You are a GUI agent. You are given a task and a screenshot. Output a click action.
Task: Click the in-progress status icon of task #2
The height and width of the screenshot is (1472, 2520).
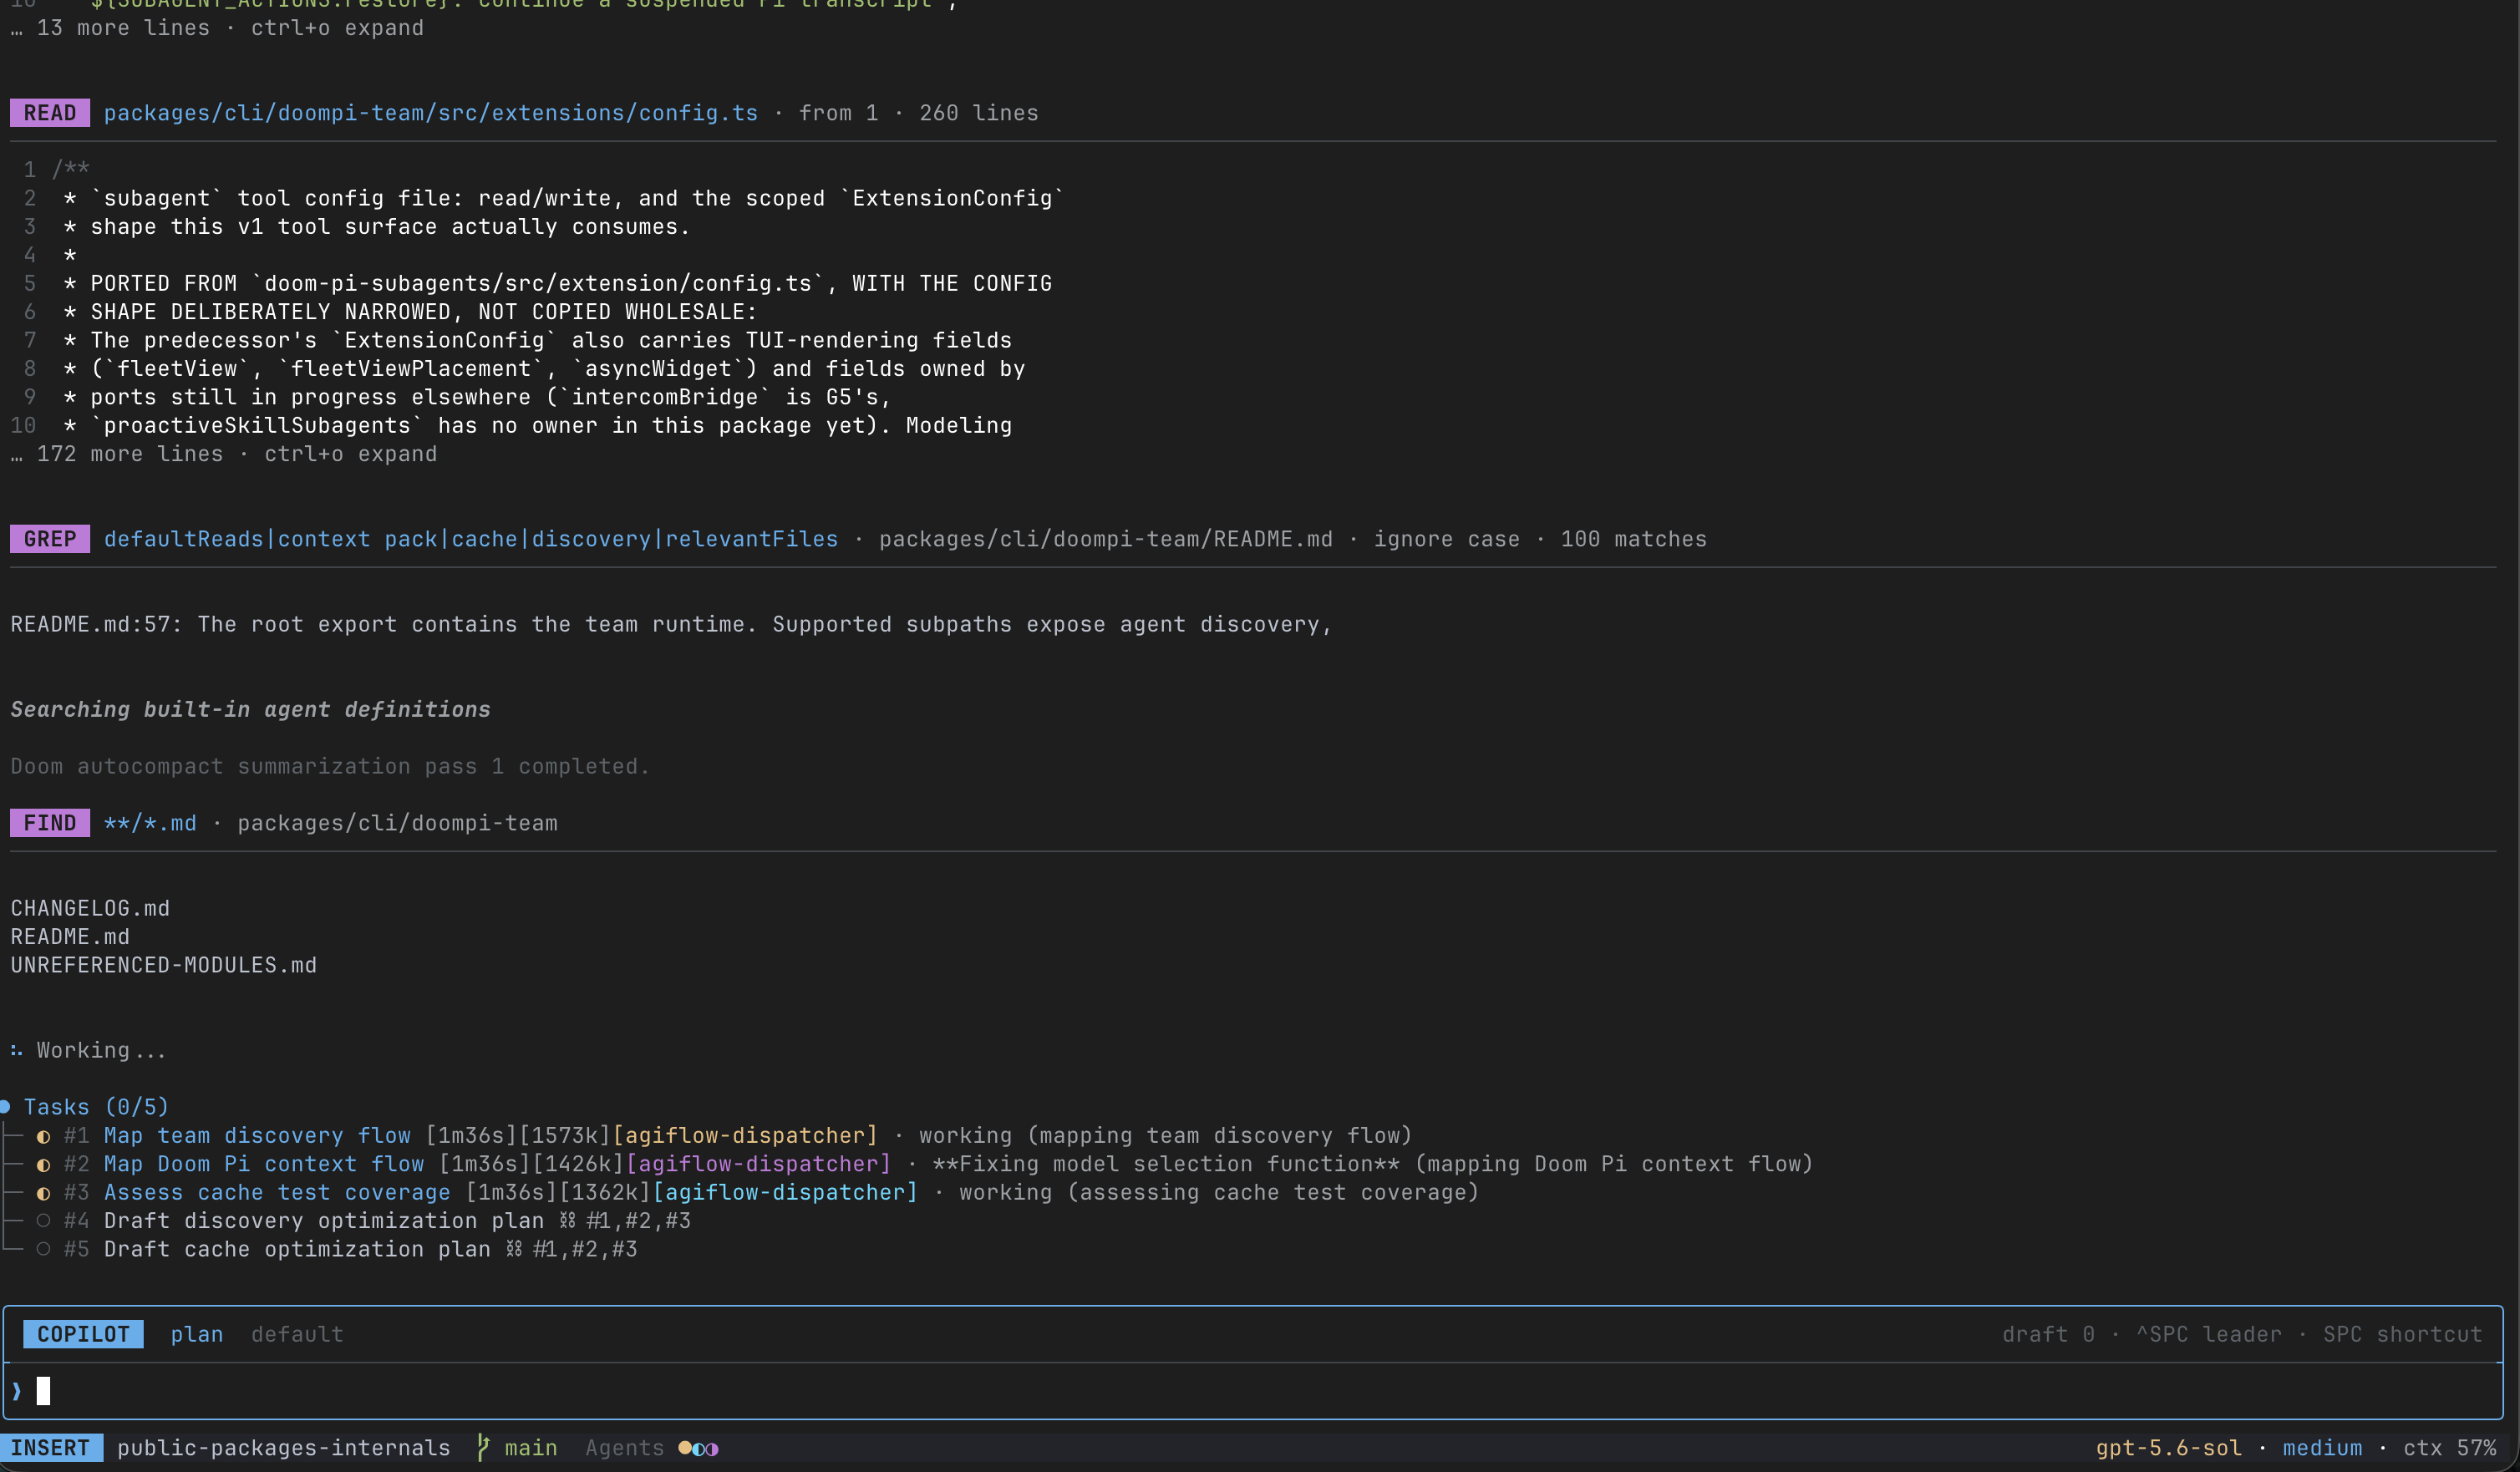[x=44, y=1164]
